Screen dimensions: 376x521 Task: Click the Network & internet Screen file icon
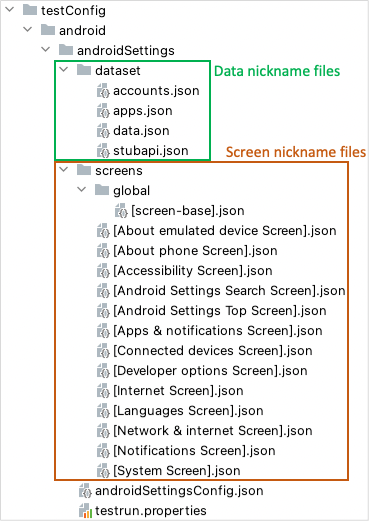(x=103, y=431)
